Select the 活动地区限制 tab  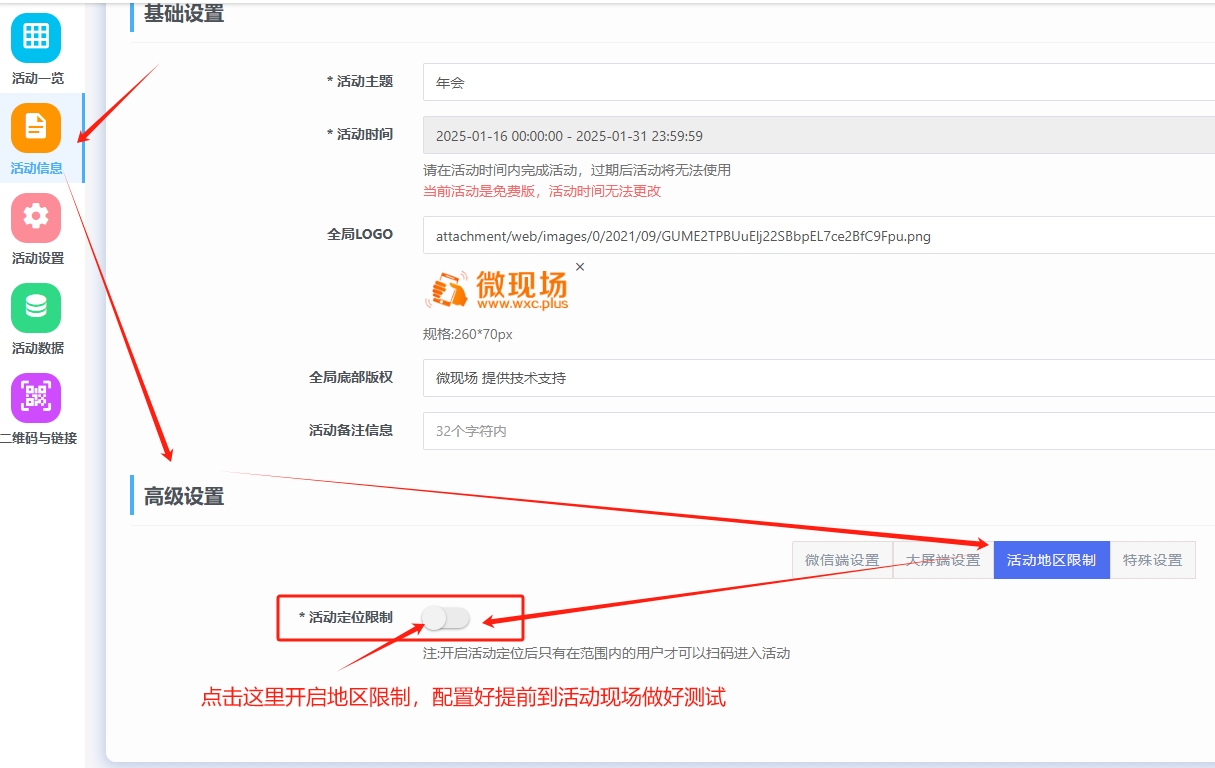coord(1051,559)
